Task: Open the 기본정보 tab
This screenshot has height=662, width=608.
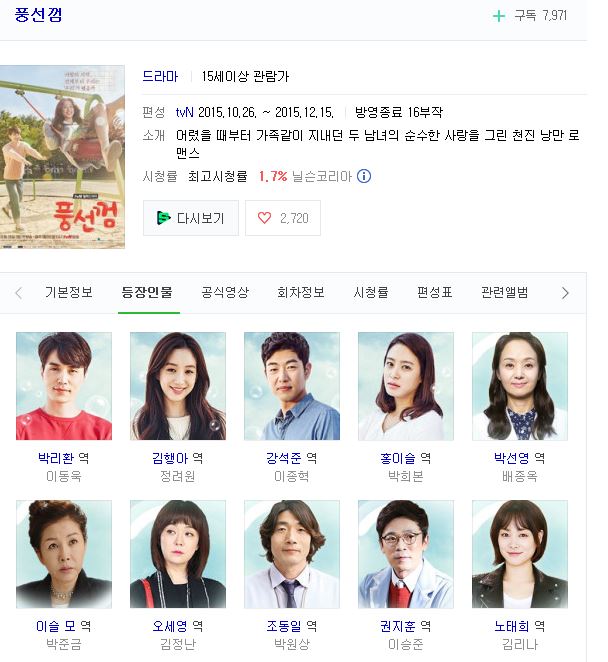Action: 69,292
